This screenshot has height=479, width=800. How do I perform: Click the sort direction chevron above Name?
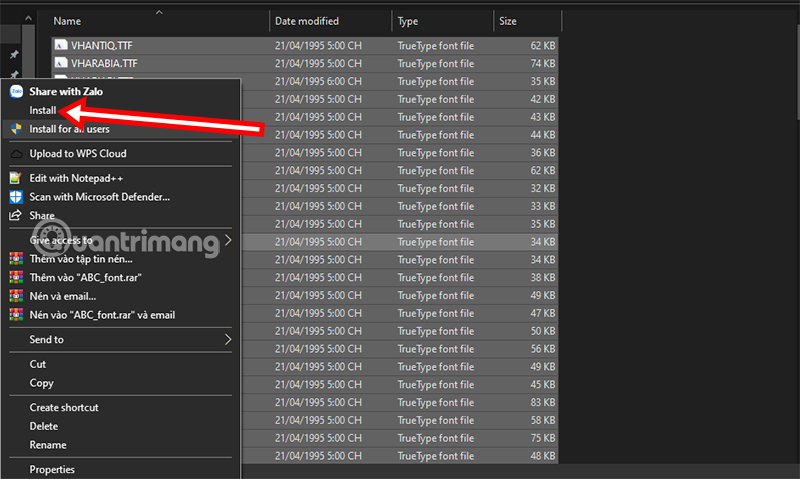159,12
